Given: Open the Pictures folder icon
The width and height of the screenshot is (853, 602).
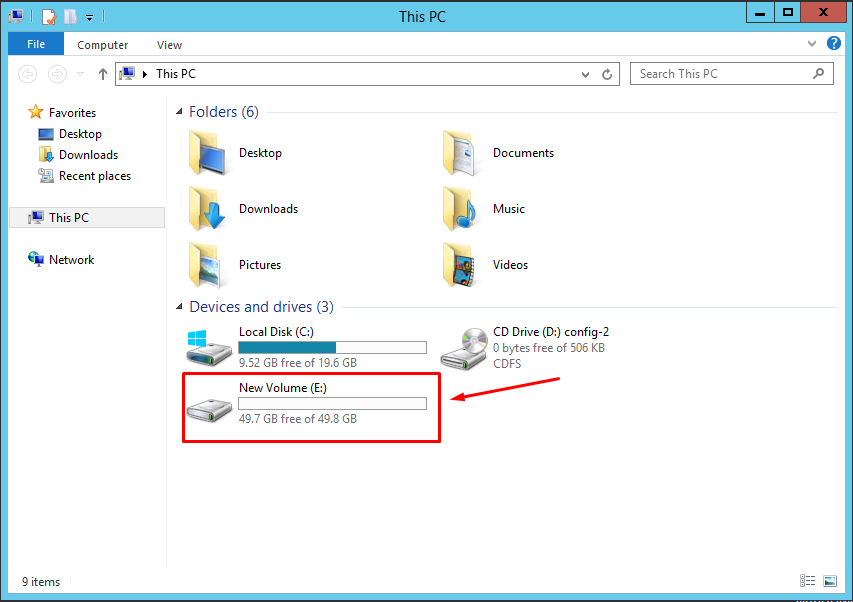Looking at the screenshot, I should 206,265.
